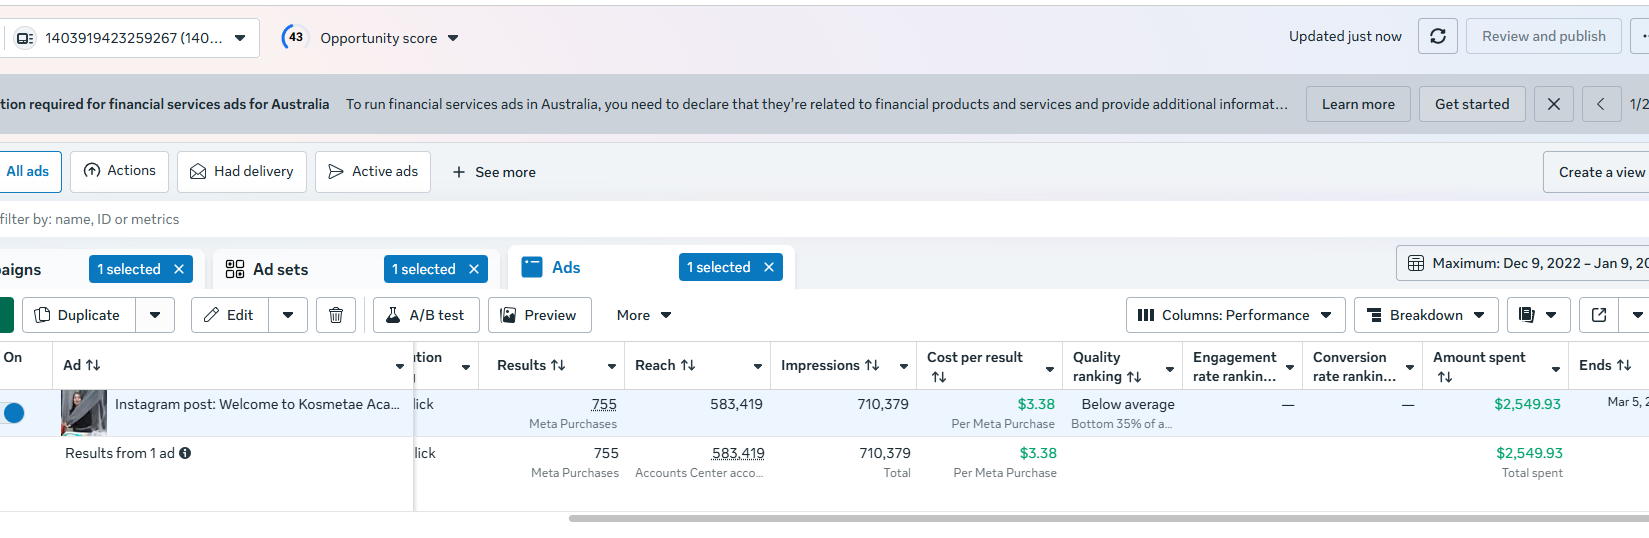Screen dimensions: 1649x538
Task: Click the Learn more button
Action: [x=1357, y=104]
